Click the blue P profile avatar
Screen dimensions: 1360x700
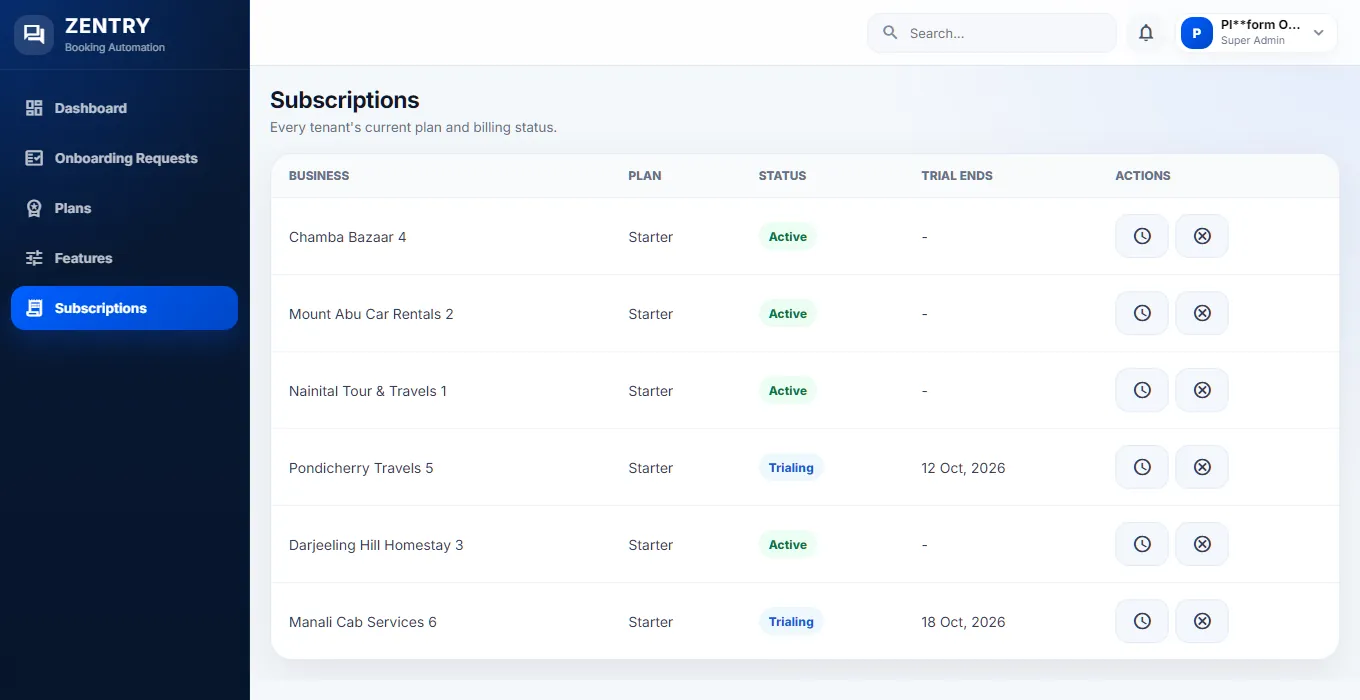pos(1197,33)
